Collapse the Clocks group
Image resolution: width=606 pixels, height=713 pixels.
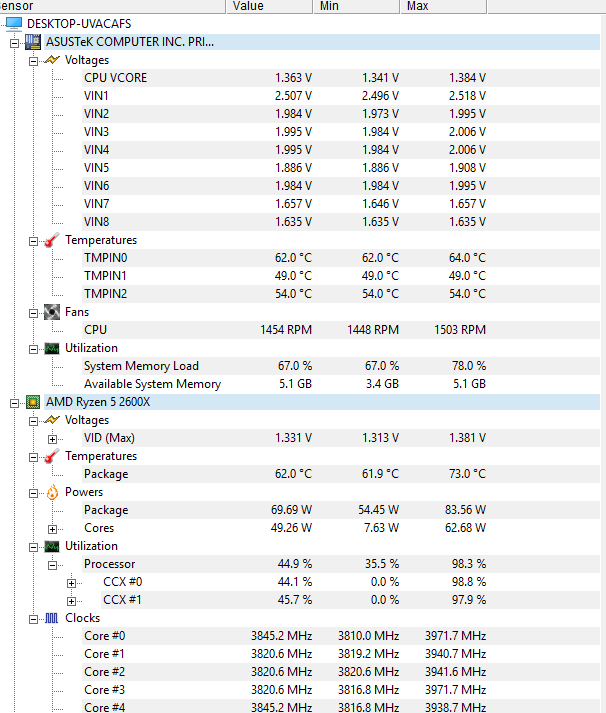33,620
